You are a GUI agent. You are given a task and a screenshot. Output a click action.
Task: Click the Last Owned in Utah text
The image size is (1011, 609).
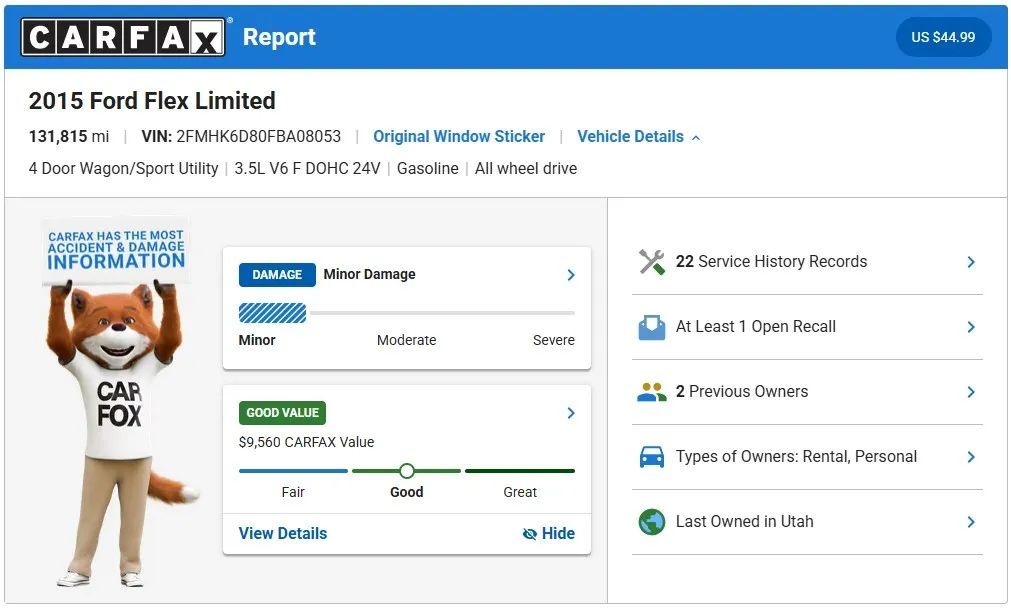(745, 521)
